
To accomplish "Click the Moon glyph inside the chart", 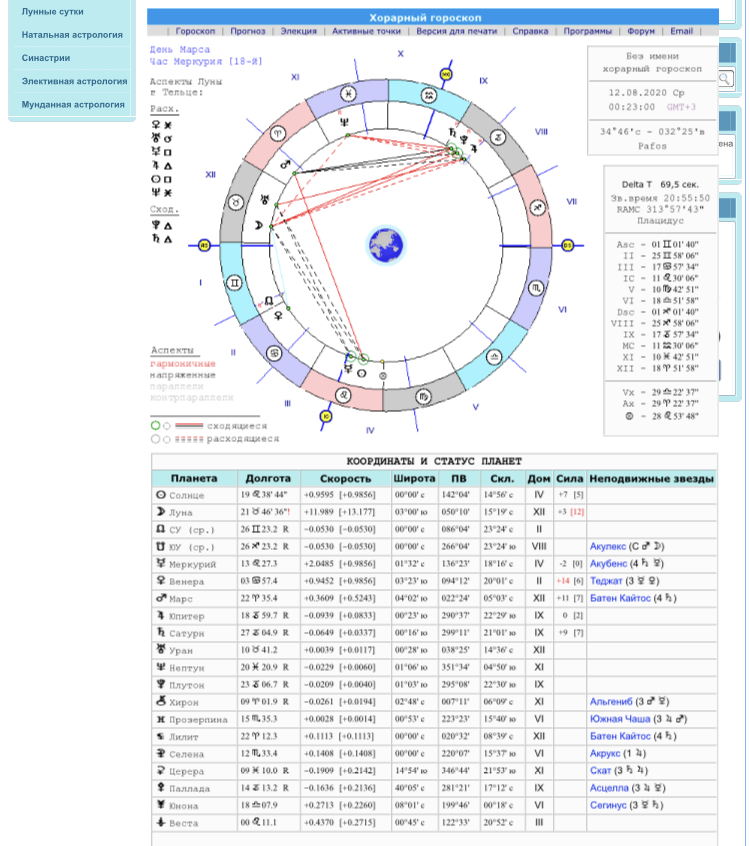I will [259, 225].
